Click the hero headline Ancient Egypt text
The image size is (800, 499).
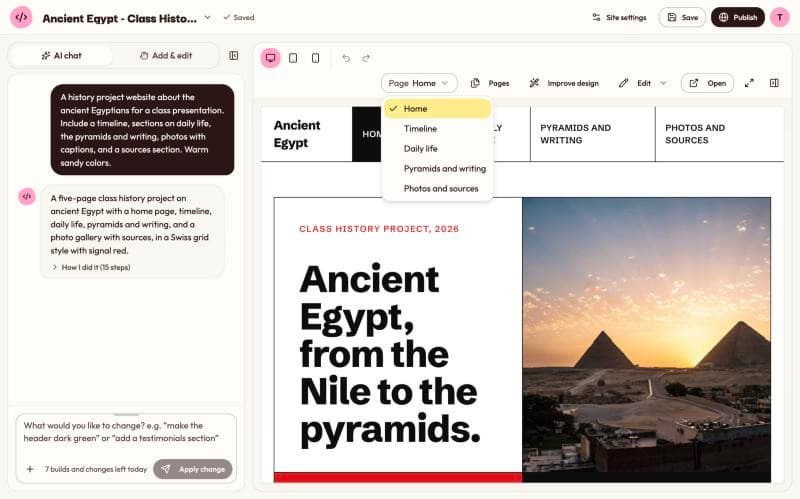390,354
